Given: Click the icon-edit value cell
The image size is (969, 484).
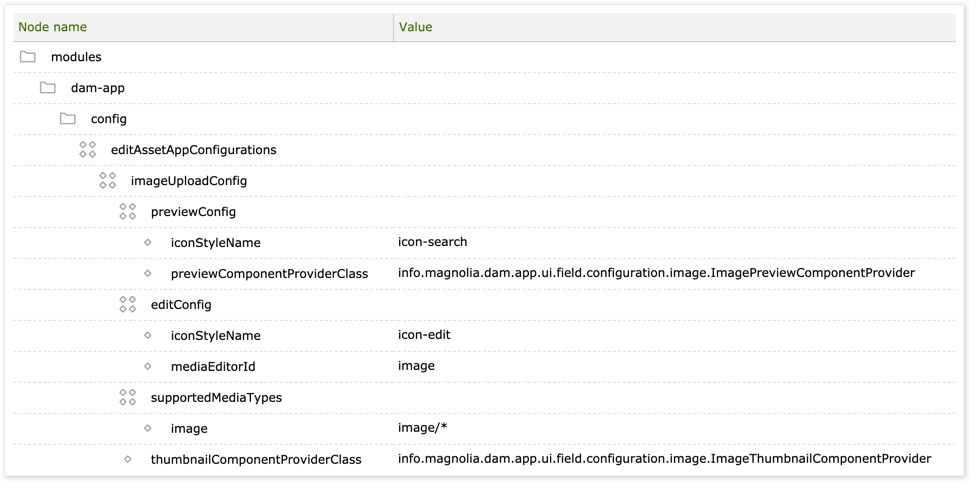Looking at the screenshot, I should (424, 335).
